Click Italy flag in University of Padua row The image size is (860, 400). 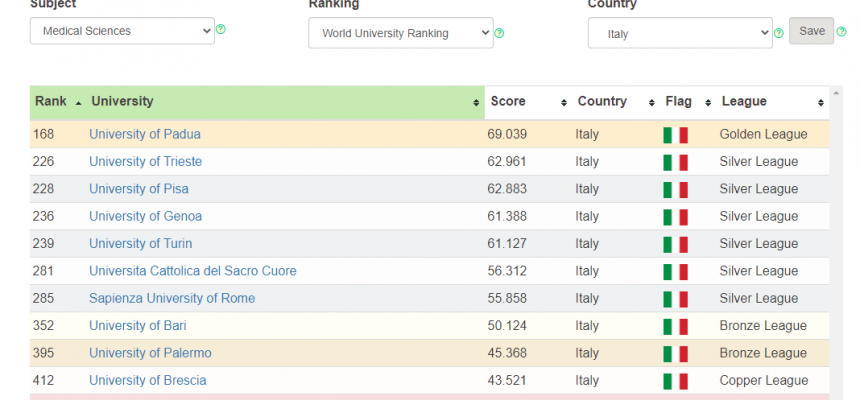(x=675, y=135)
